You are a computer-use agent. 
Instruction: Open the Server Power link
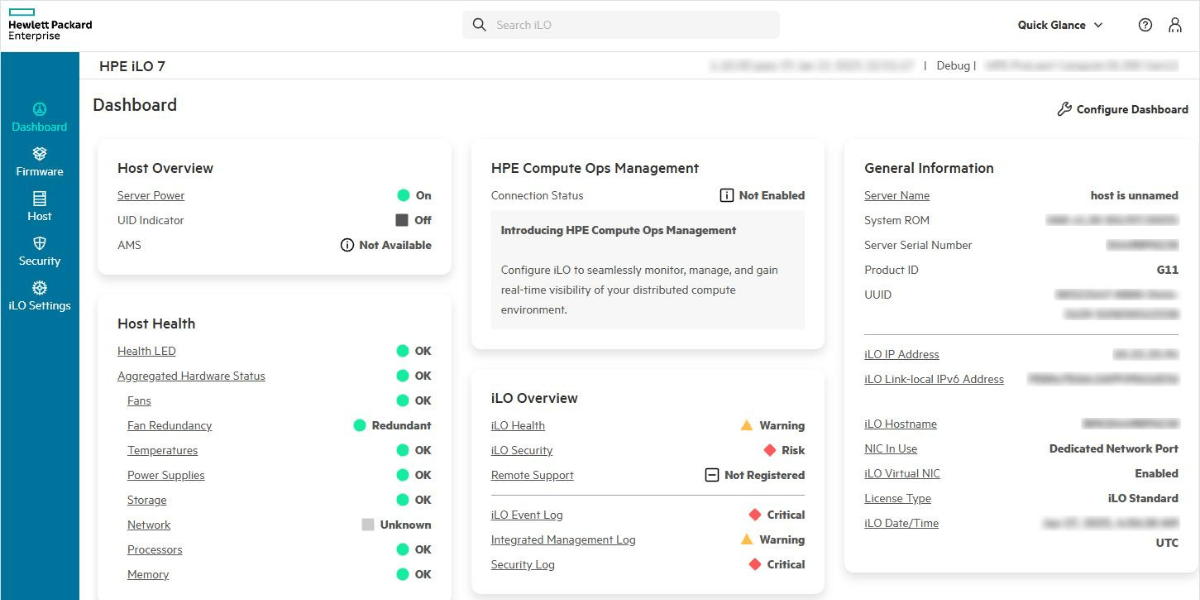[x=151, y=196]
